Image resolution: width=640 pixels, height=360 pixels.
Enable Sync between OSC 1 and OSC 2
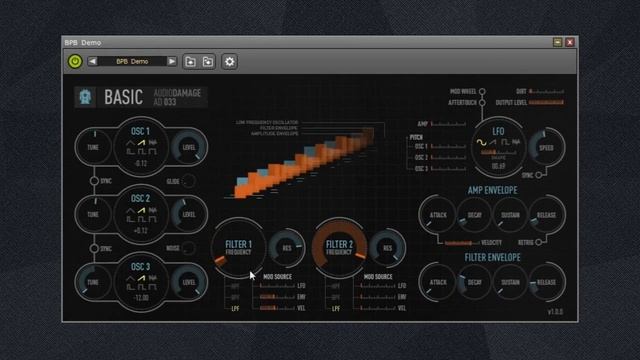pyautogui.click(x=94, y=181)
